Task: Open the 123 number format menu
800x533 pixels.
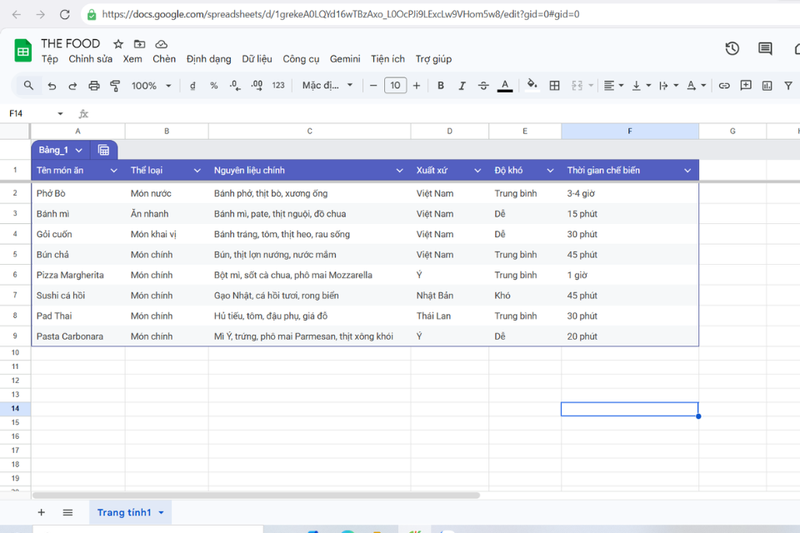Action: coord(278,86)
